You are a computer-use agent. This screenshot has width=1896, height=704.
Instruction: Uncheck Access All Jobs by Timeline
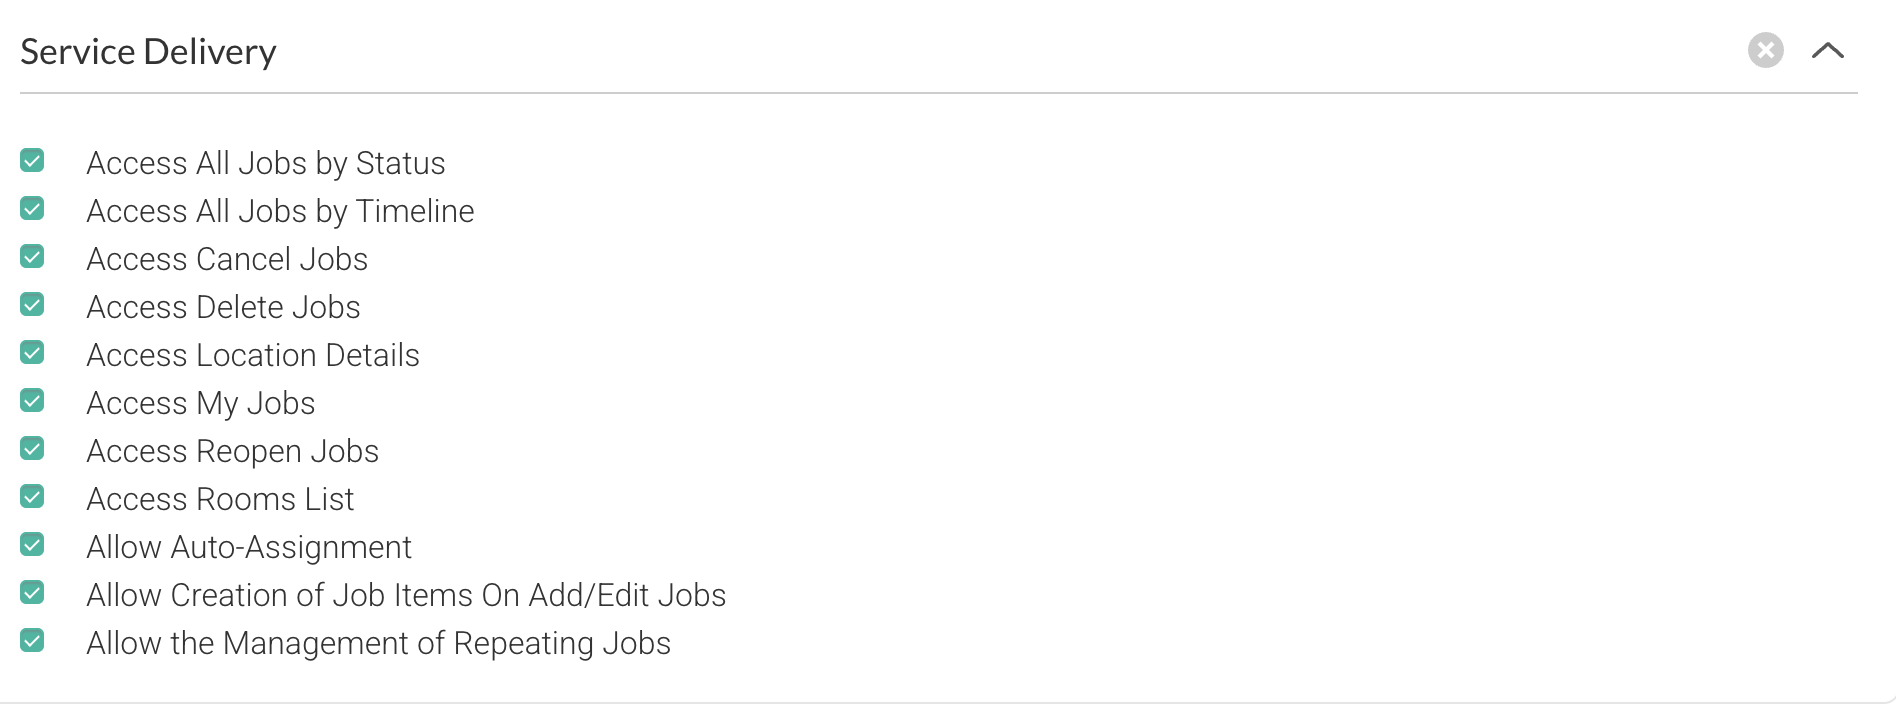[x=32, y=208]
